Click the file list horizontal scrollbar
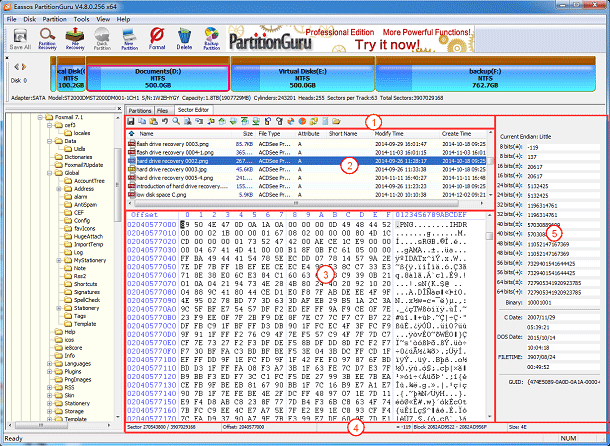The height and width of the screenshot is (446, 610). coord(296,203)
